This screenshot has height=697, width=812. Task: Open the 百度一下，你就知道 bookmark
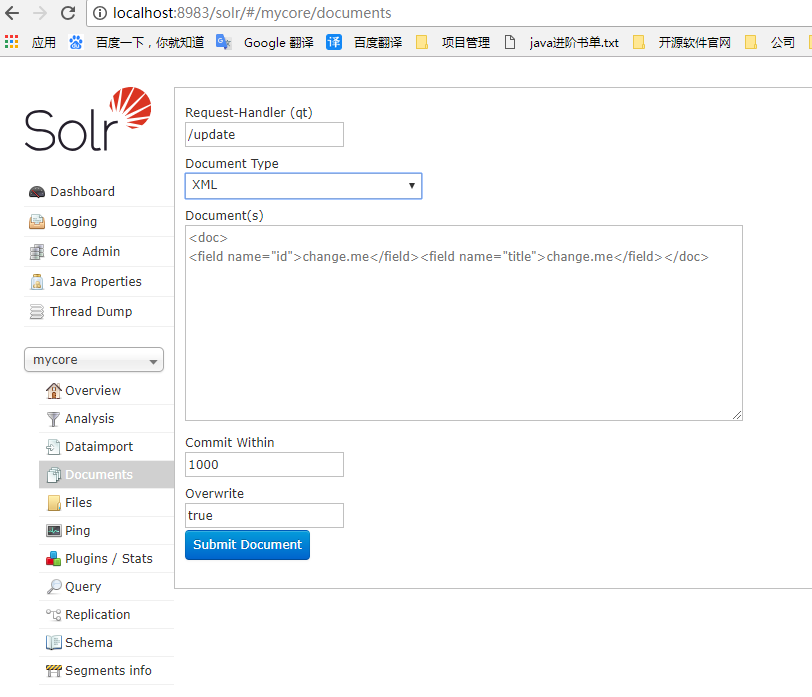[137, 42]
